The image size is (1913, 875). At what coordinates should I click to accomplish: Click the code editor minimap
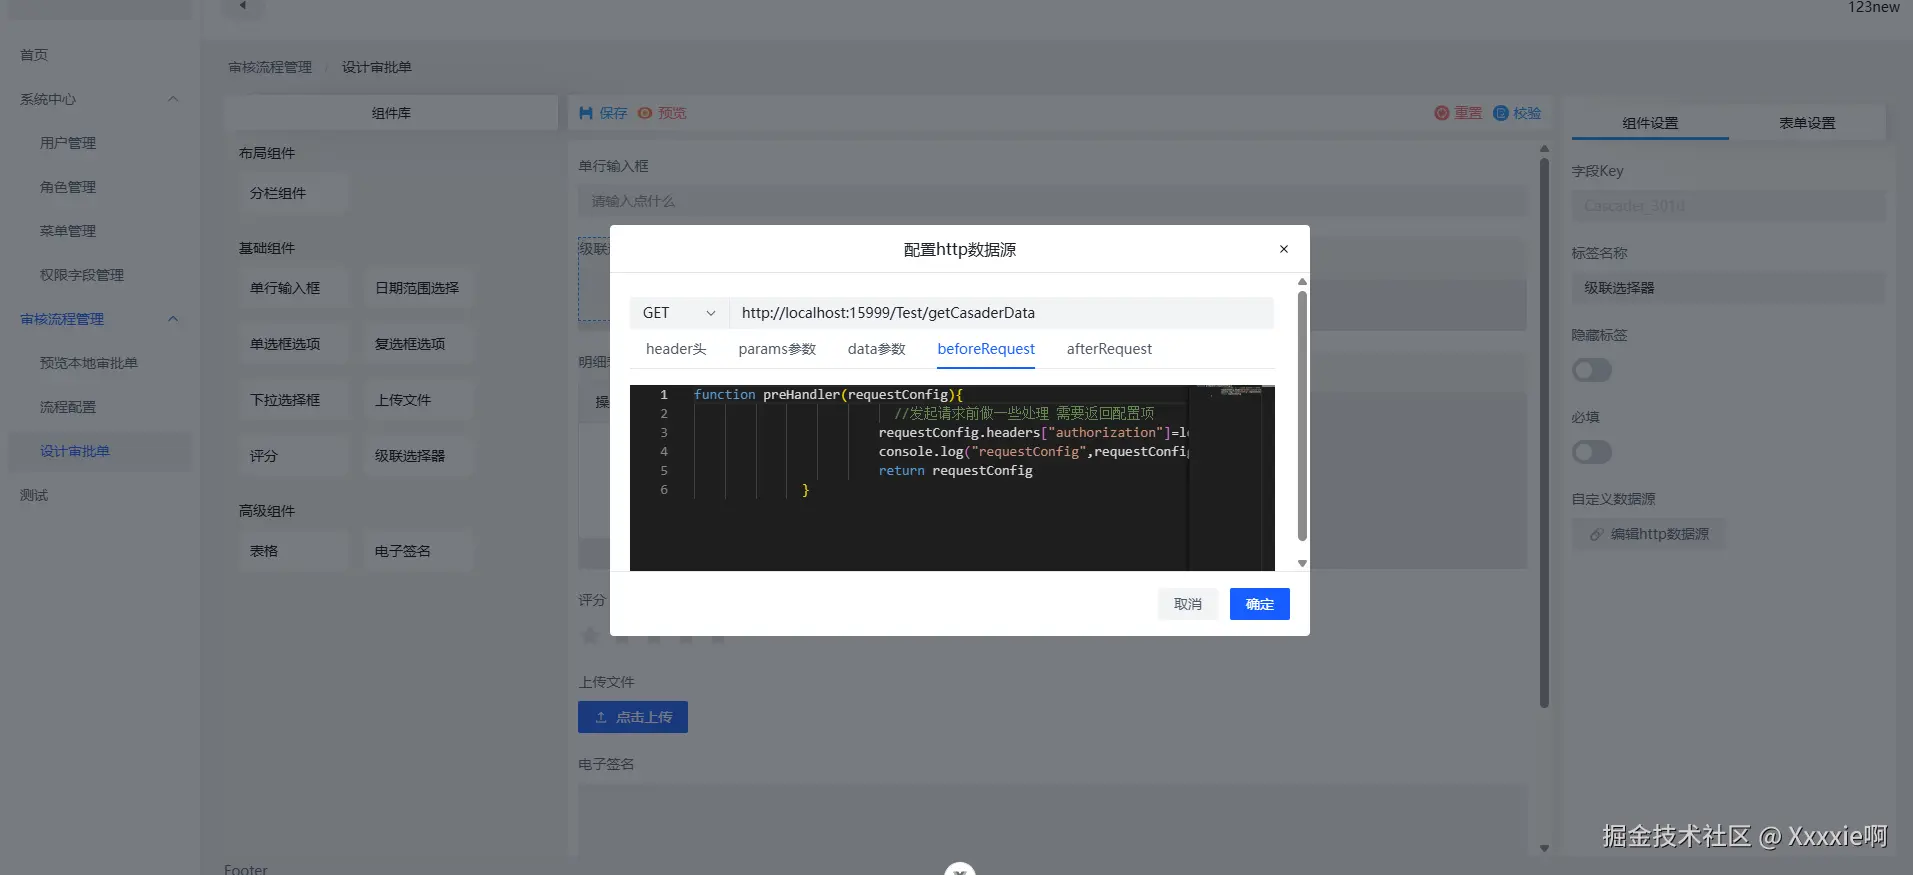[1231, 478]
